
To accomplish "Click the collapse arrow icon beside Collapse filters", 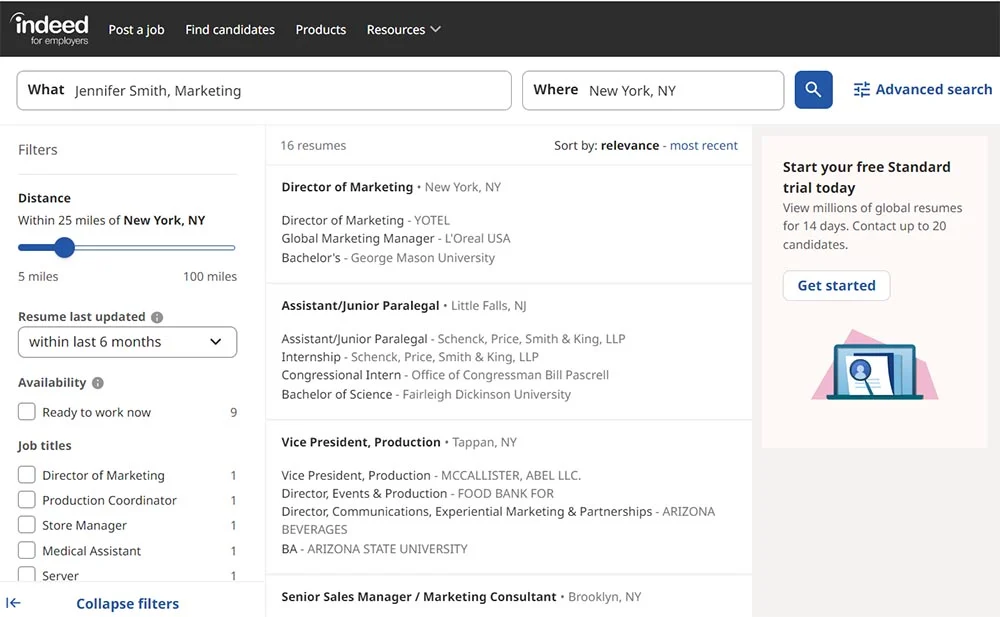I will (13, 603).
